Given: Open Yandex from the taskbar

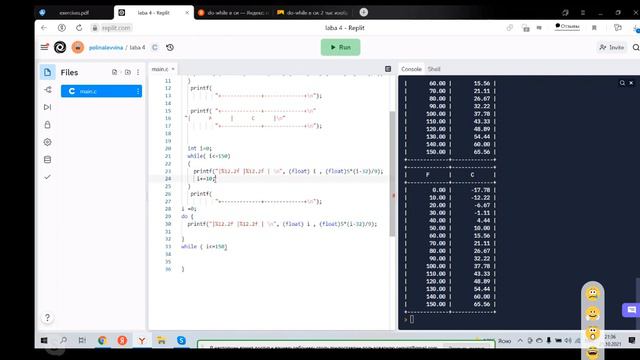Looking at the screenshot, I should click(122, 340).
